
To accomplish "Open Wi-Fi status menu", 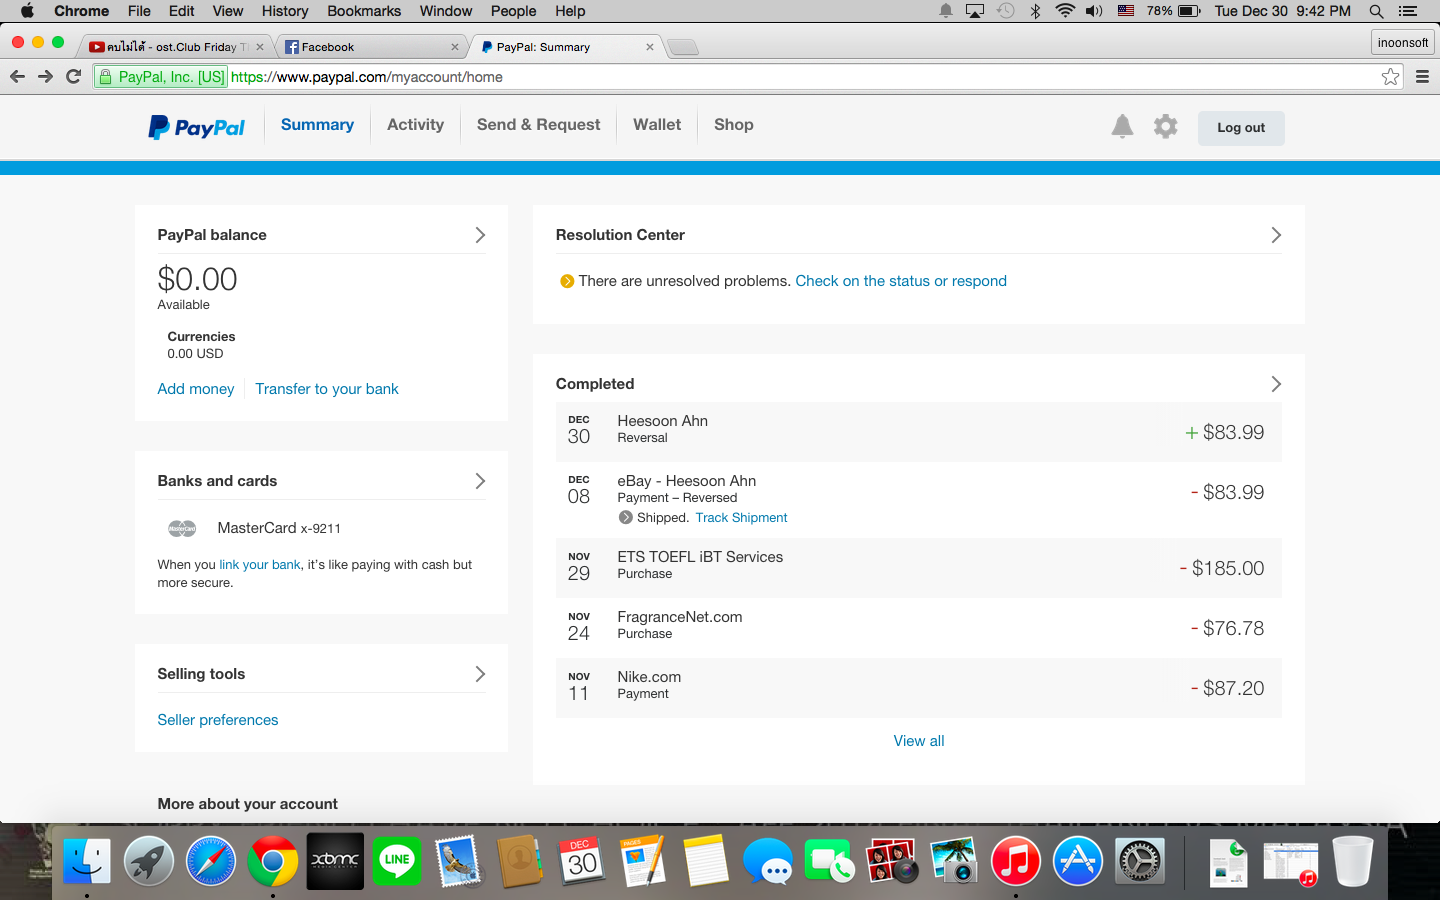I will click(1065, 11).
